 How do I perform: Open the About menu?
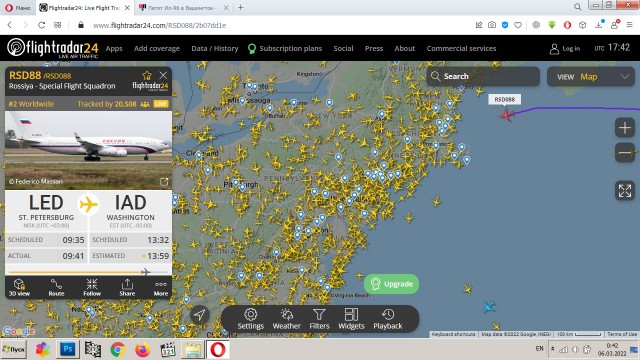click(404, 49)
